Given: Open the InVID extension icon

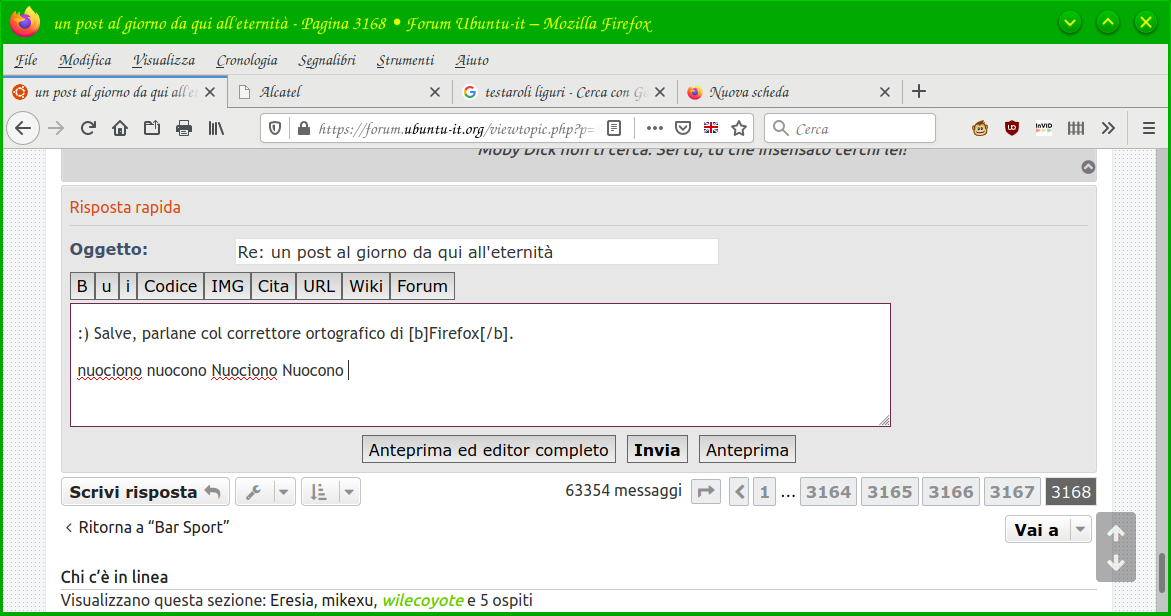Looking at the screenshot, I should (x=1043, y=128).
